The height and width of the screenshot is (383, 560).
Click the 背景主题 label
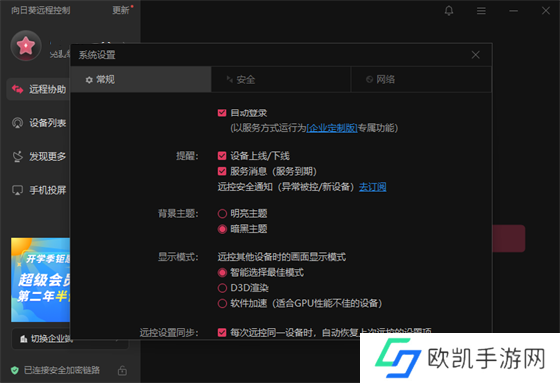(x=178, y=214)
